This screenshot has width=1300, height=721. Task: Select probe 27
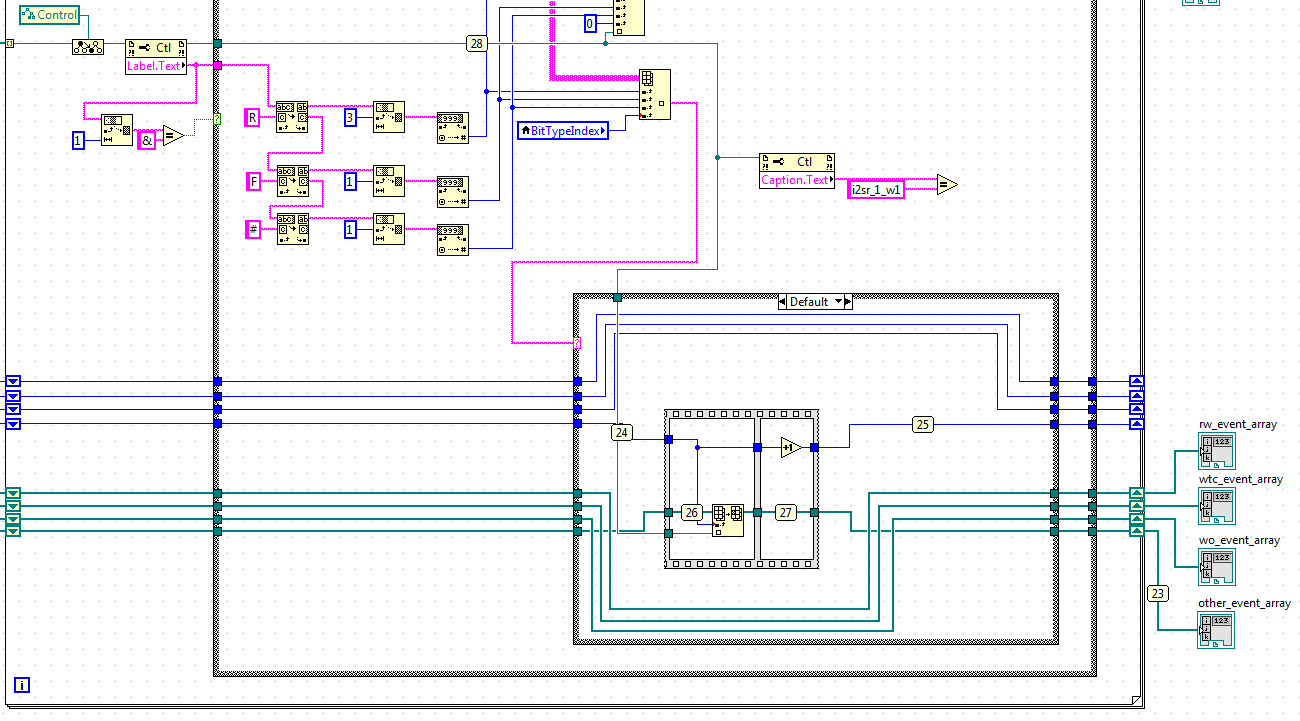(x=786, y=513)
